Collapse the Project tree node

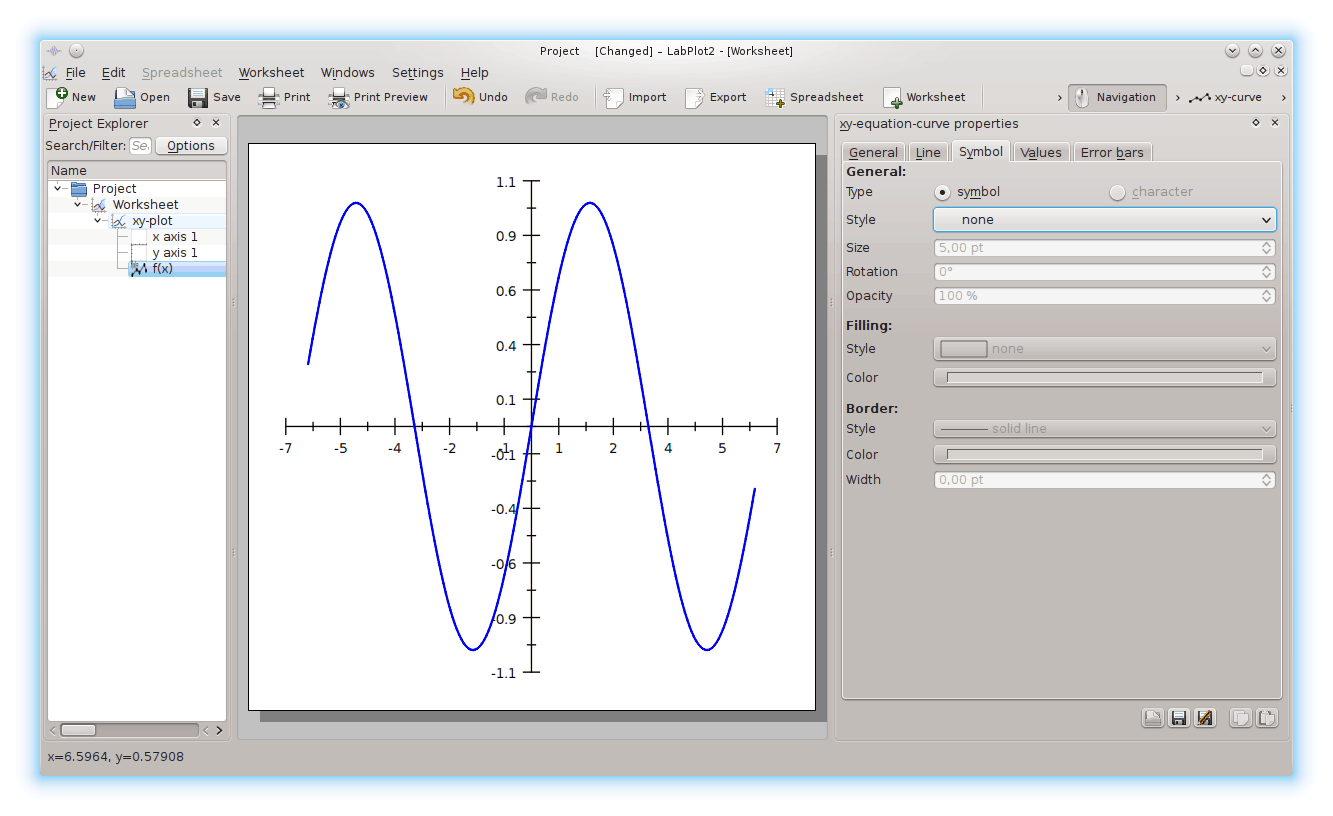(58, 189)
